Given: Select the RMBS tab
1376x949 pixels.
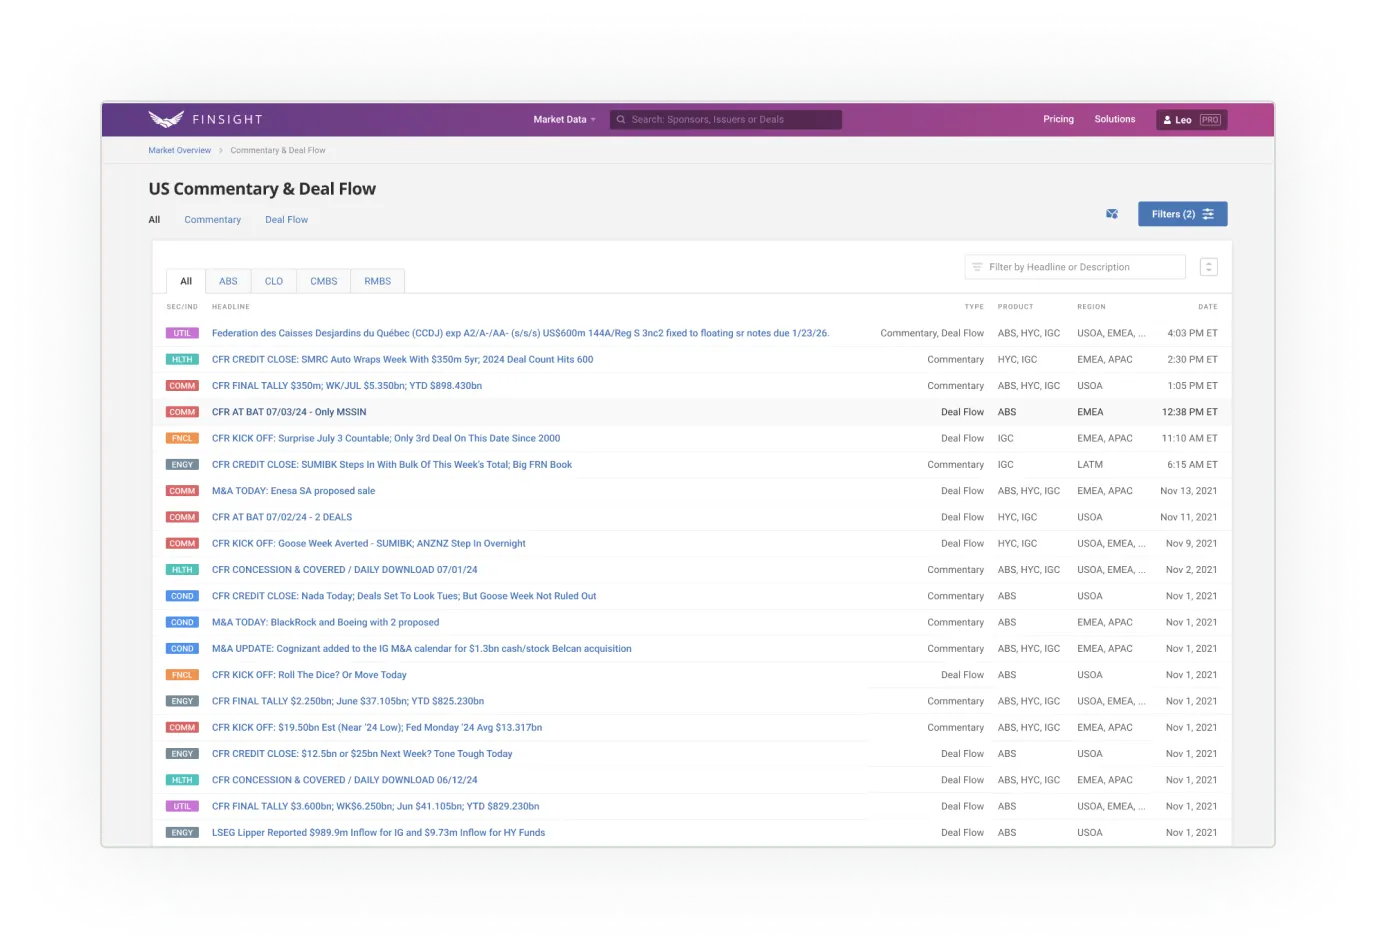Looking at the screenshot, I should click(377, 281).
